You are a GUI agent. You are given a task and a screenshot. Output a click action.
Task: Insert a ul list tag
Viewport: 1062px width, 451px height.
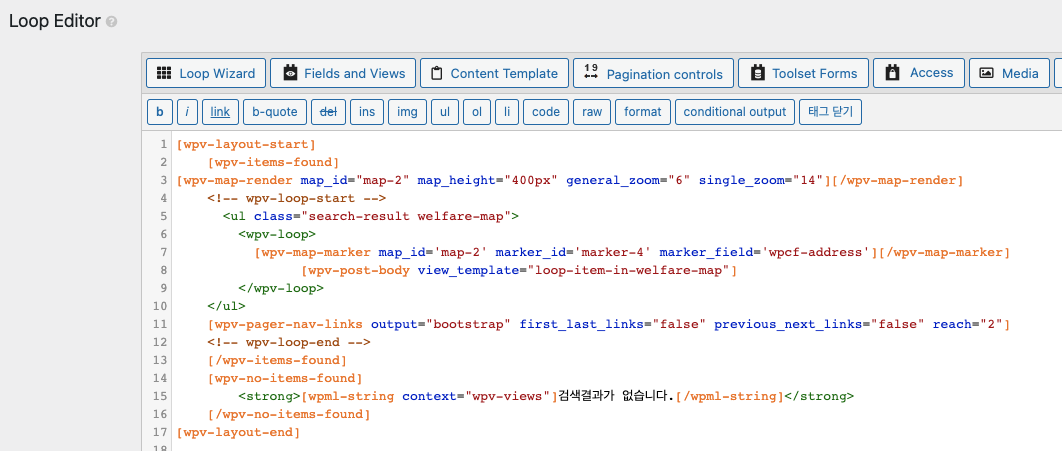(x=445, y=112)
